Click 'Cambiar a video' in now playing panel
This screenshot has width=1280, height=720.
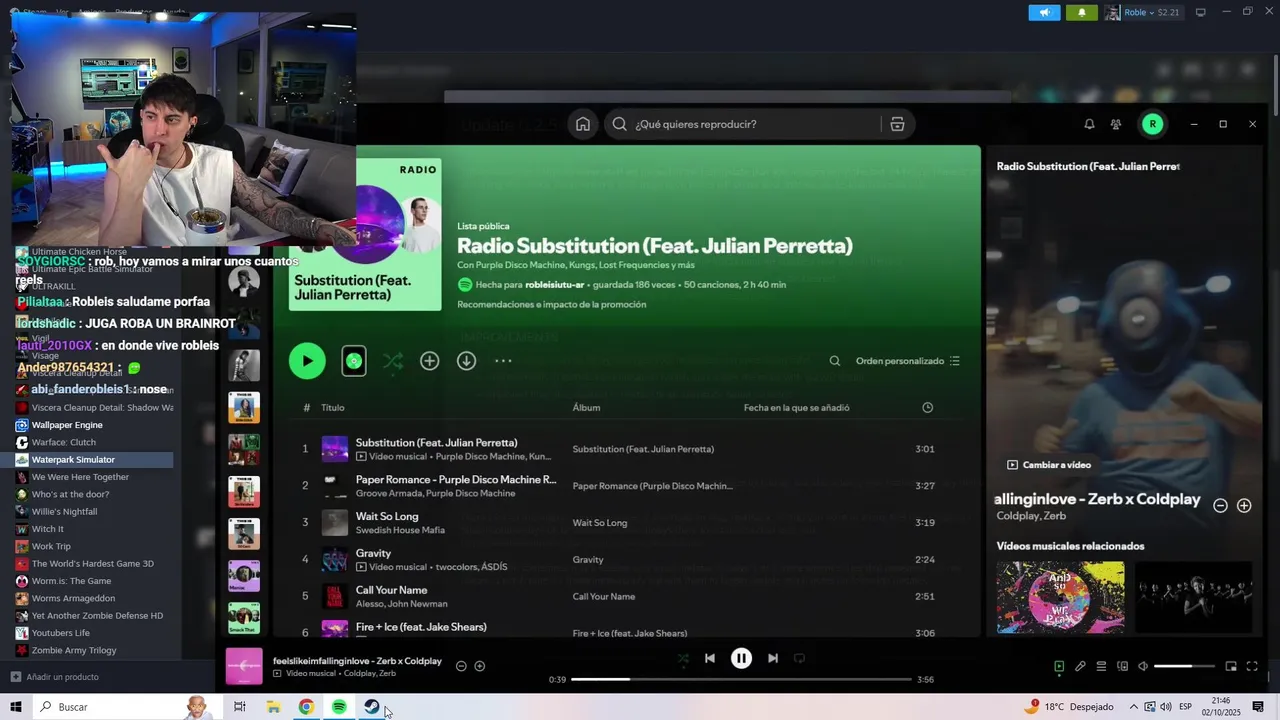coord(1049,465)
